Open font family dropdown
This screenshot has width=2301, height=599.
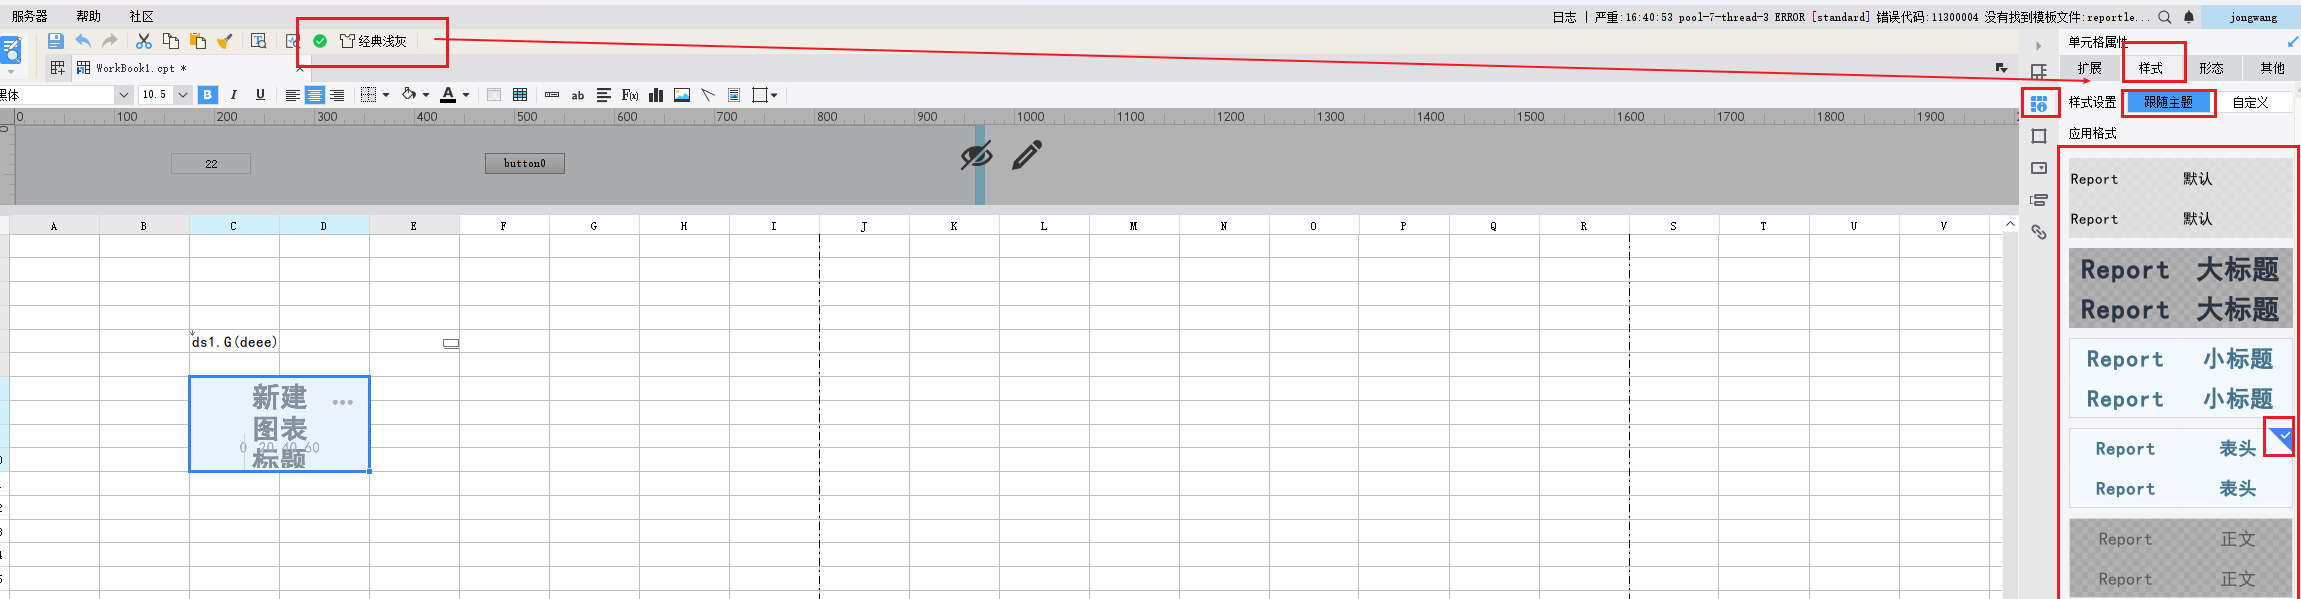click(x=124, y=95)
